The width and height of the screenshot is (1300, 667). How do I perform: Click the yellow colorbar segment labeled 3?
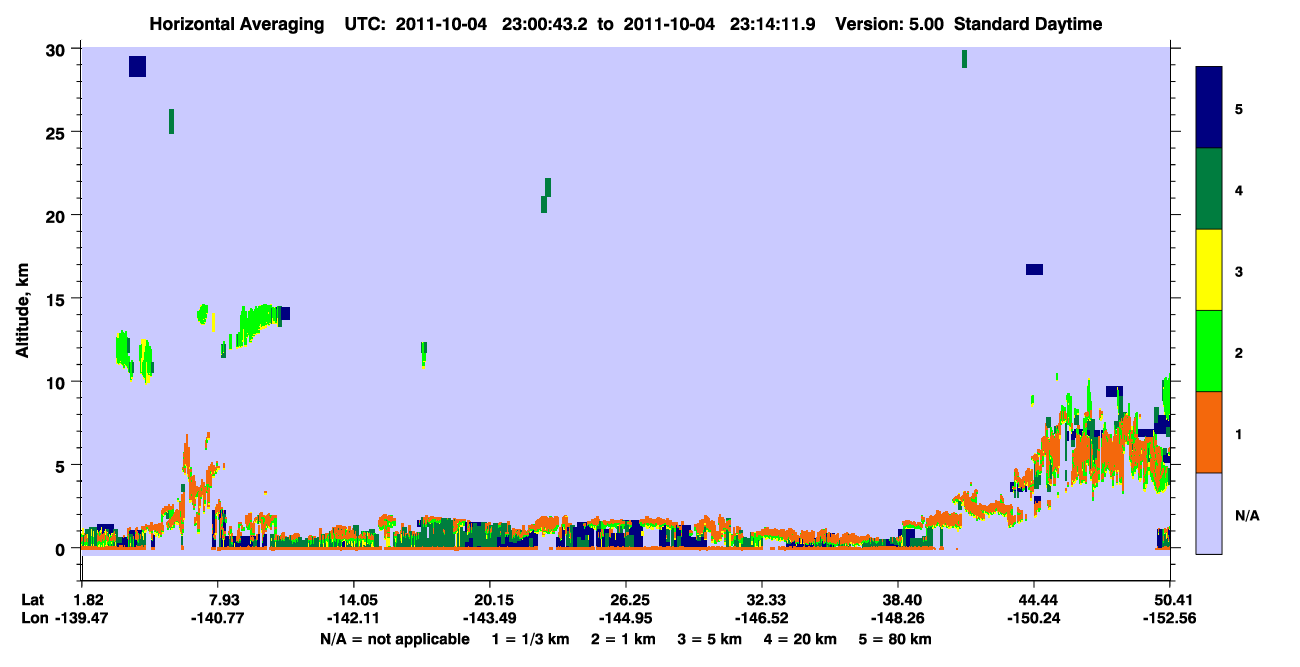click(x=1209, y=270)
